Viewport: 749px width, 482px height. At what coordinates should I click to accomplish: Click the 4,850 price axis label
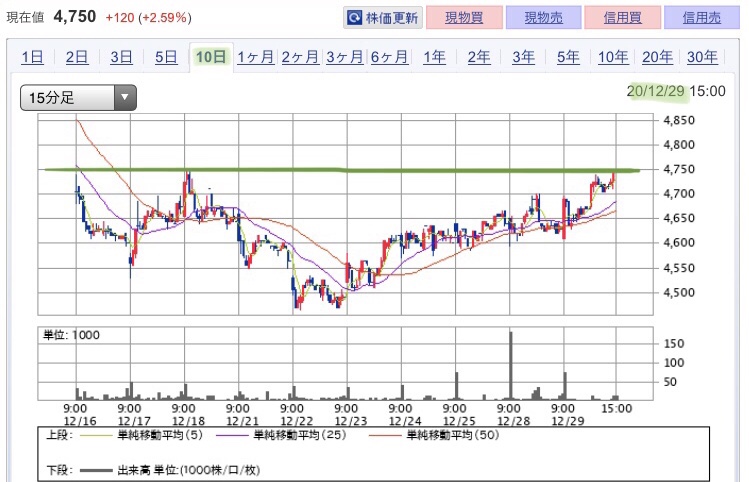coord(679,120)
